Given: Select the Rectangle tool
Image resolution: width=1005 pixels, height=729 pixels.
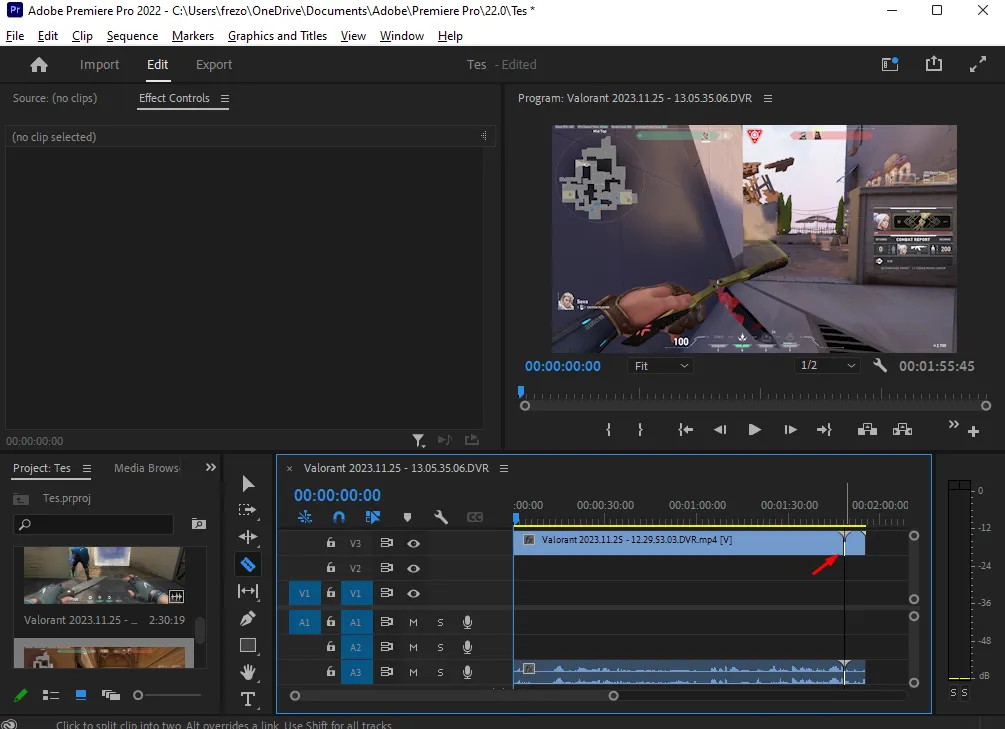Looking at the screenshot, I should tap(248, 645).
